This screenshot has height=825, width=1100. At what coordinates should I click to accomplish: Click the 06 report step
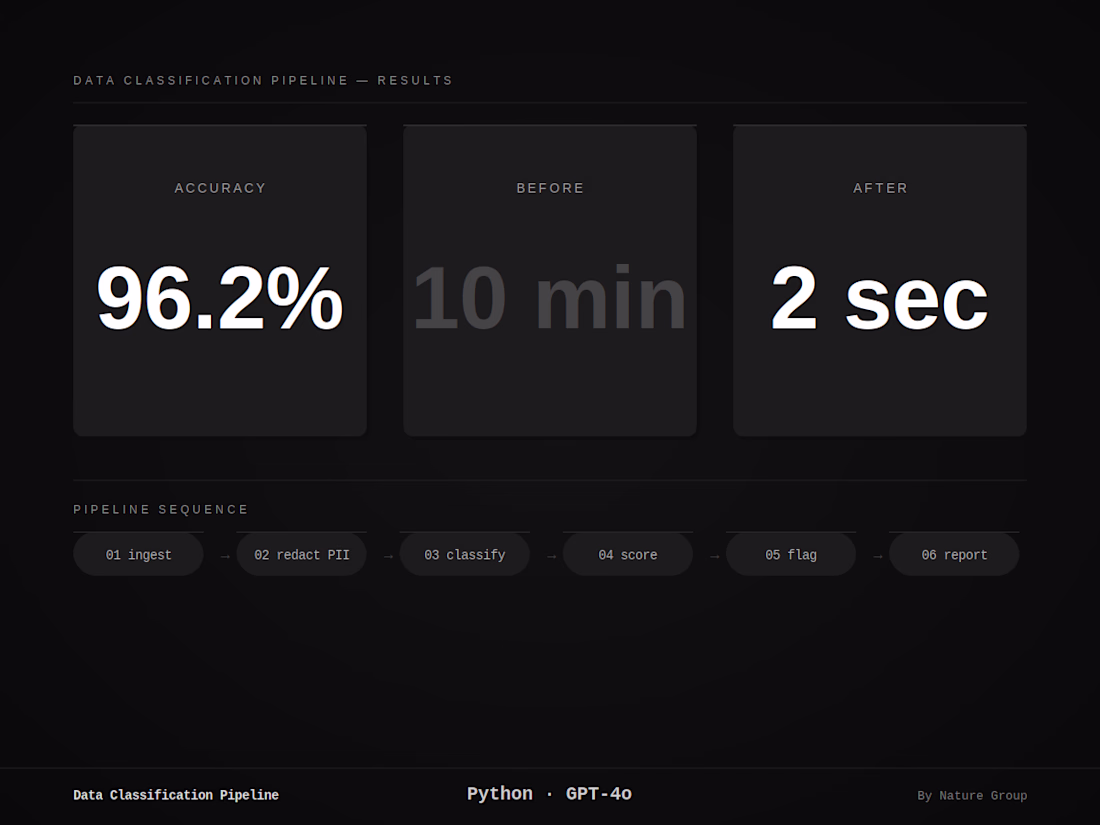click(953, 555)
